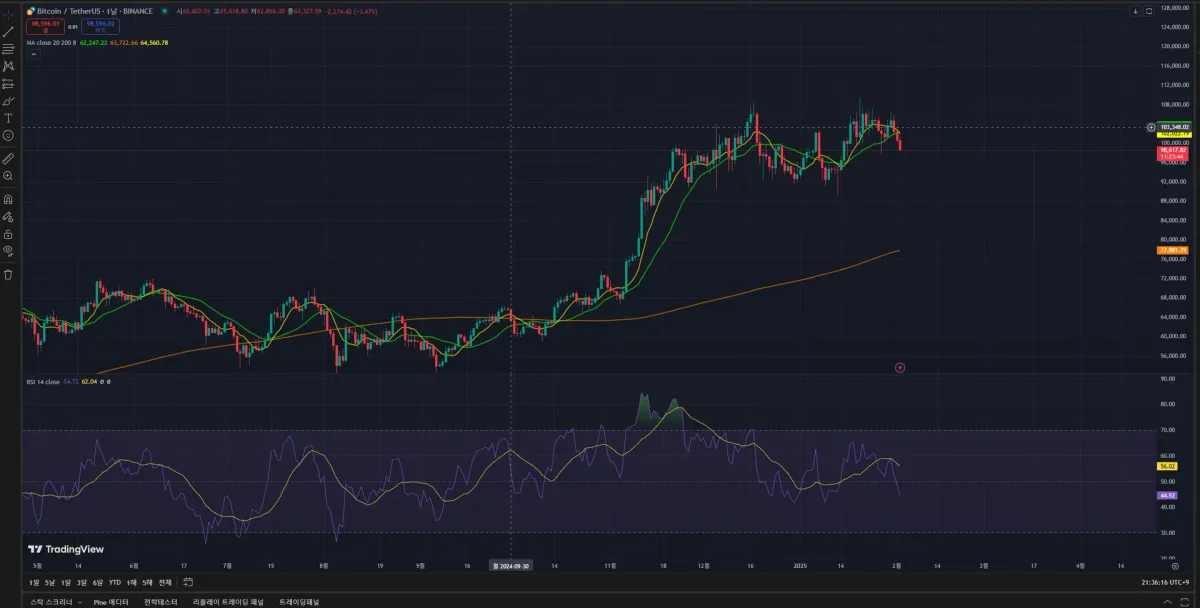Toggle hide all drawings eye icon
The width and height of the screenshot is (1200, 608).
tap(8, 250)
